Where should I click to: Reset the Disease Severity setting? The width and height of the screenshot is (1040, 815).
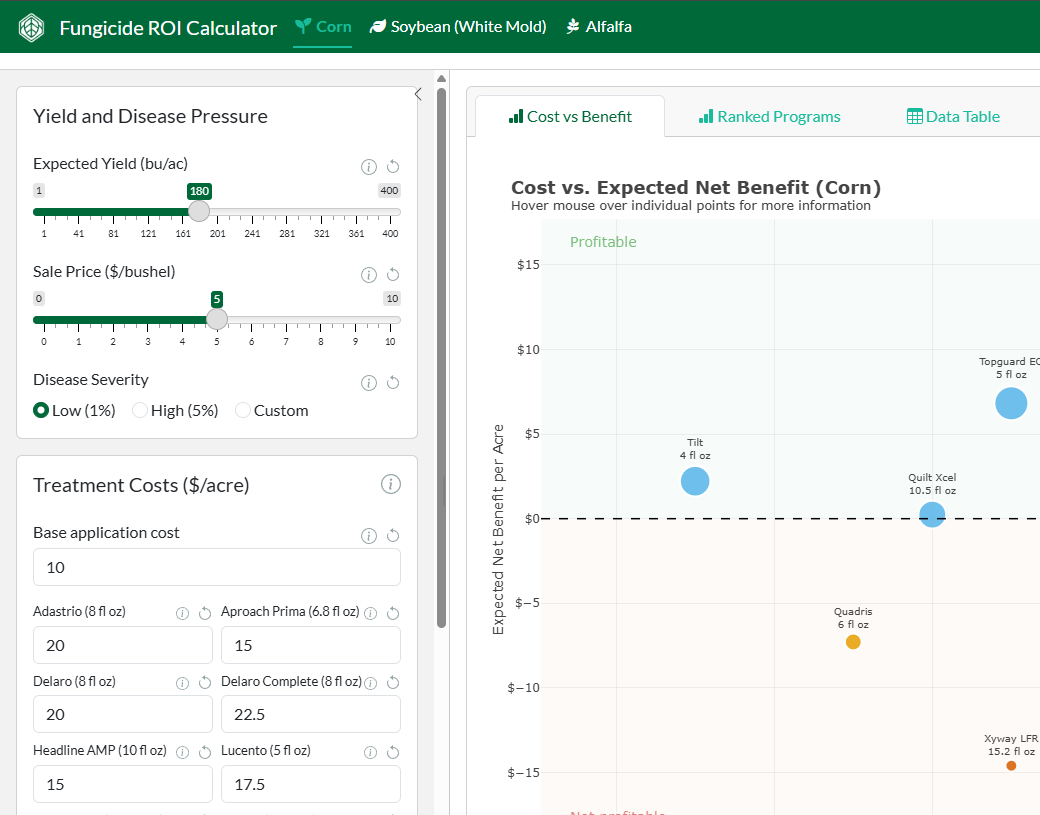pos(393,383)
